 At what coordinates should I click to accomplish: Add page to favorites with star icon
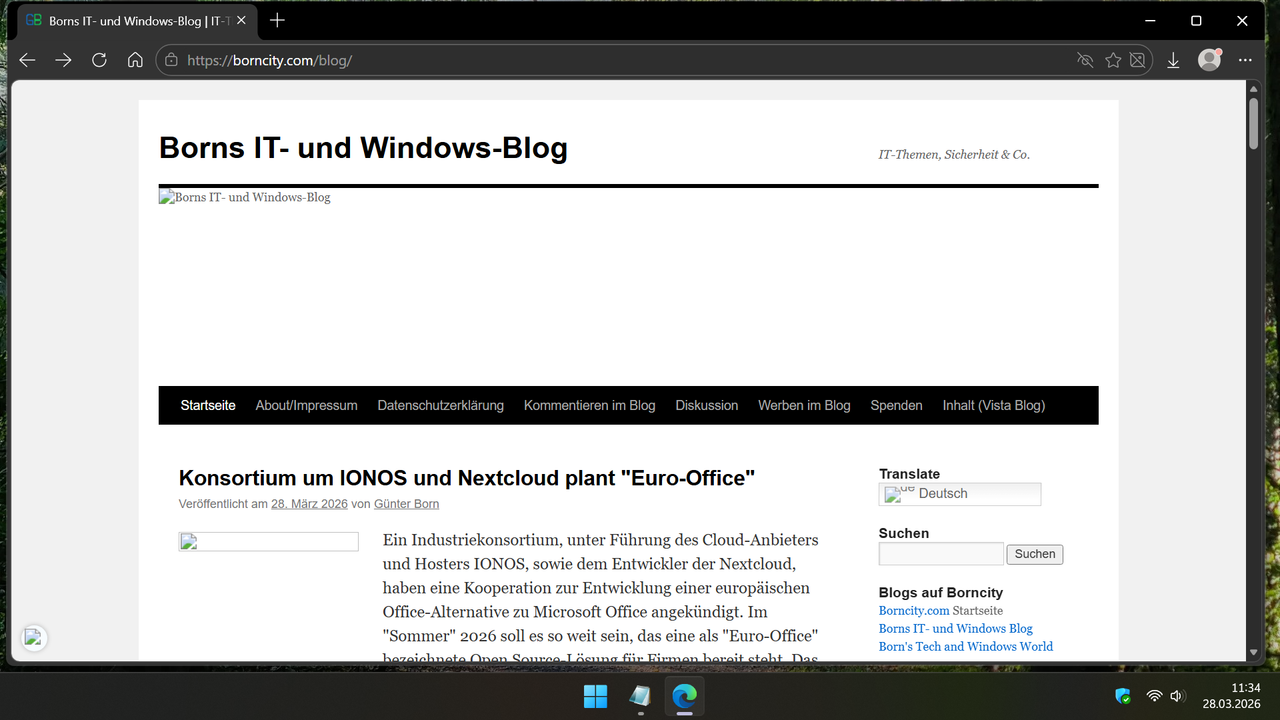coord(1113,60)
